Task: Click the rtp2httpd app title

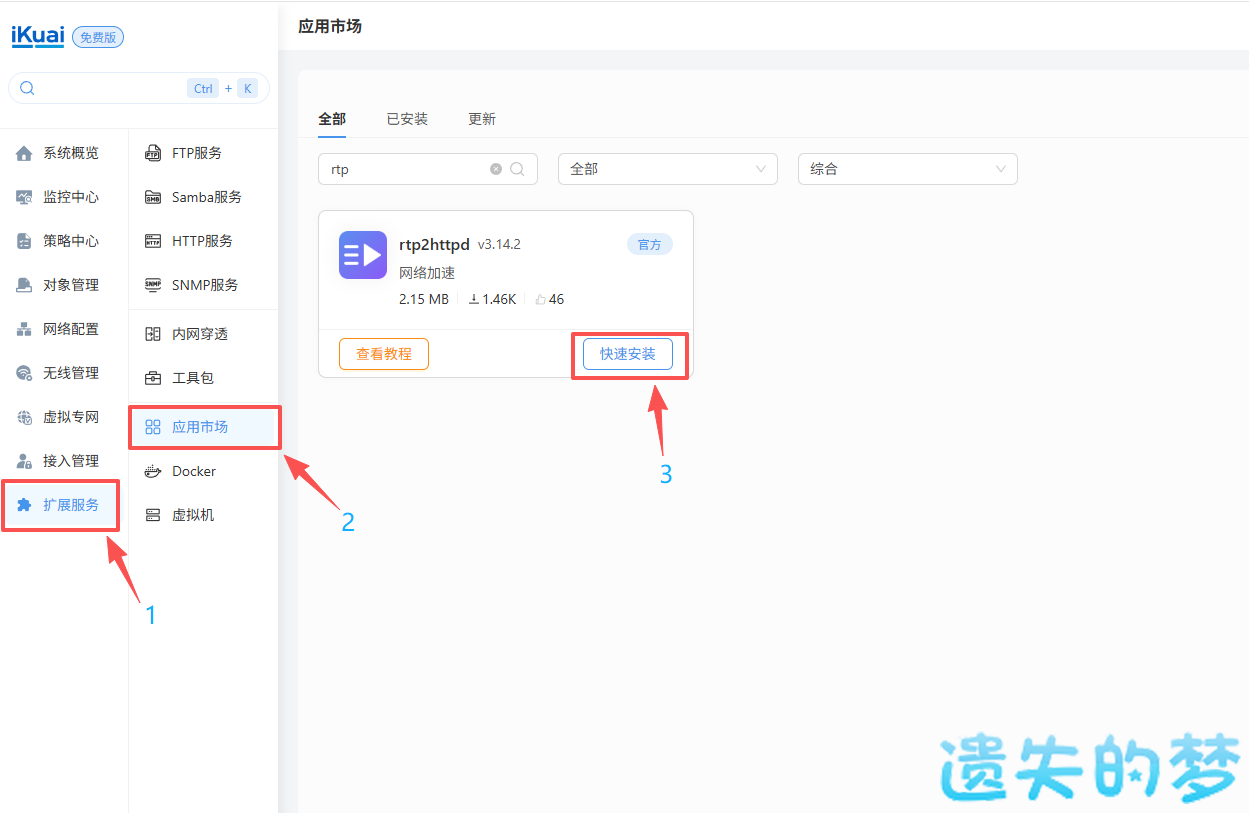Action: click(x=434, y=244)
